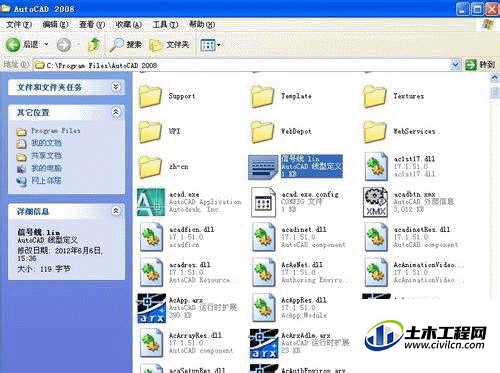Select the acadficn.dll file icon
The height and width of the screenshot is (373, 500).
pyautogui.click(x=152, y=237)
